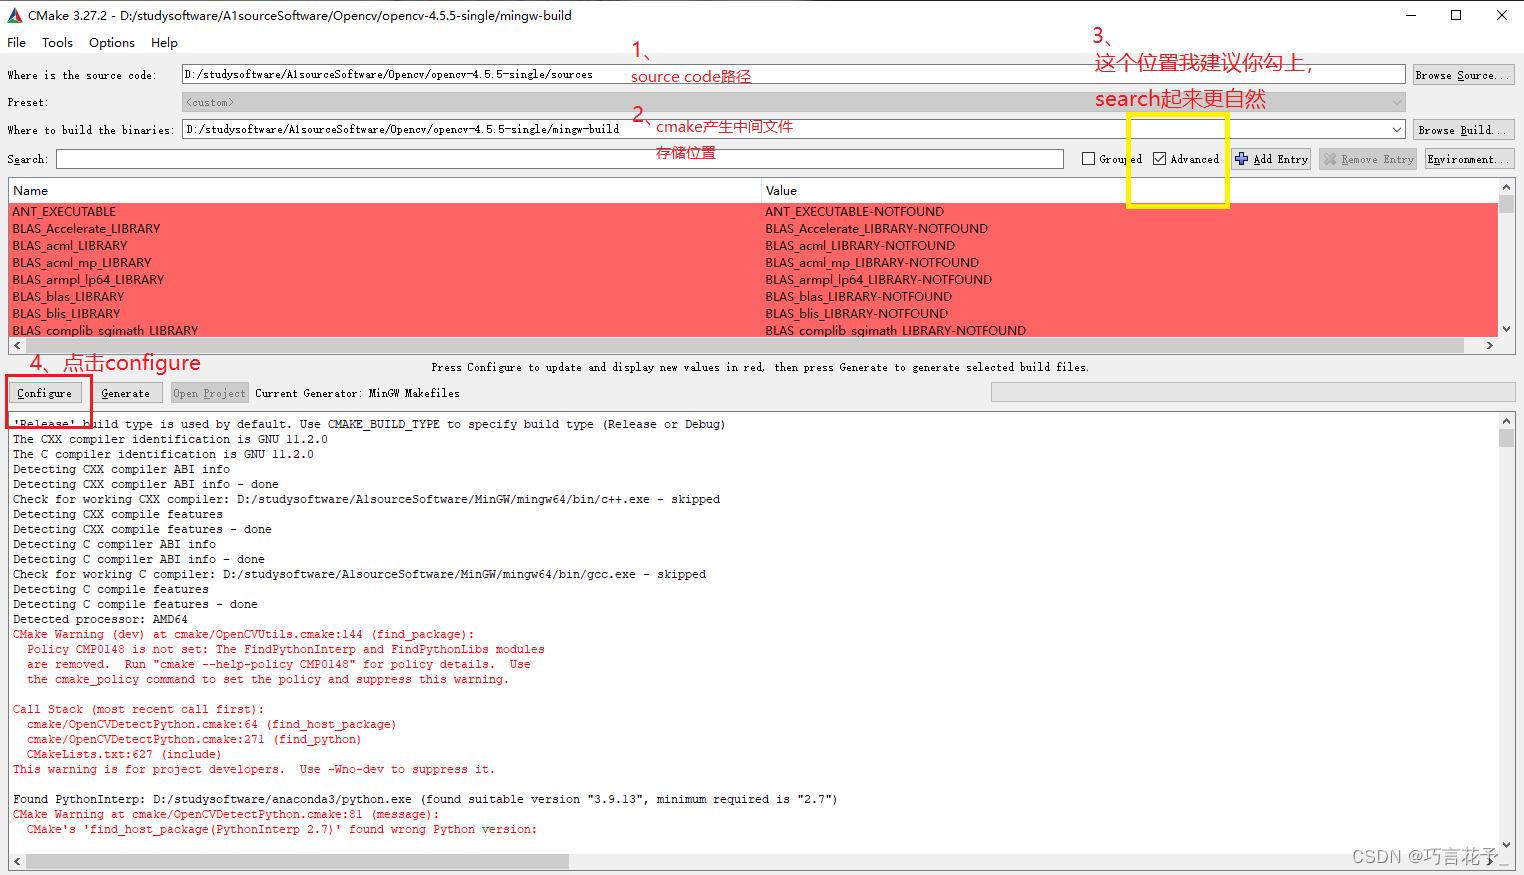Click the Remove Entry button
Screen dimensions: 1524x875
pos(1368,159)
